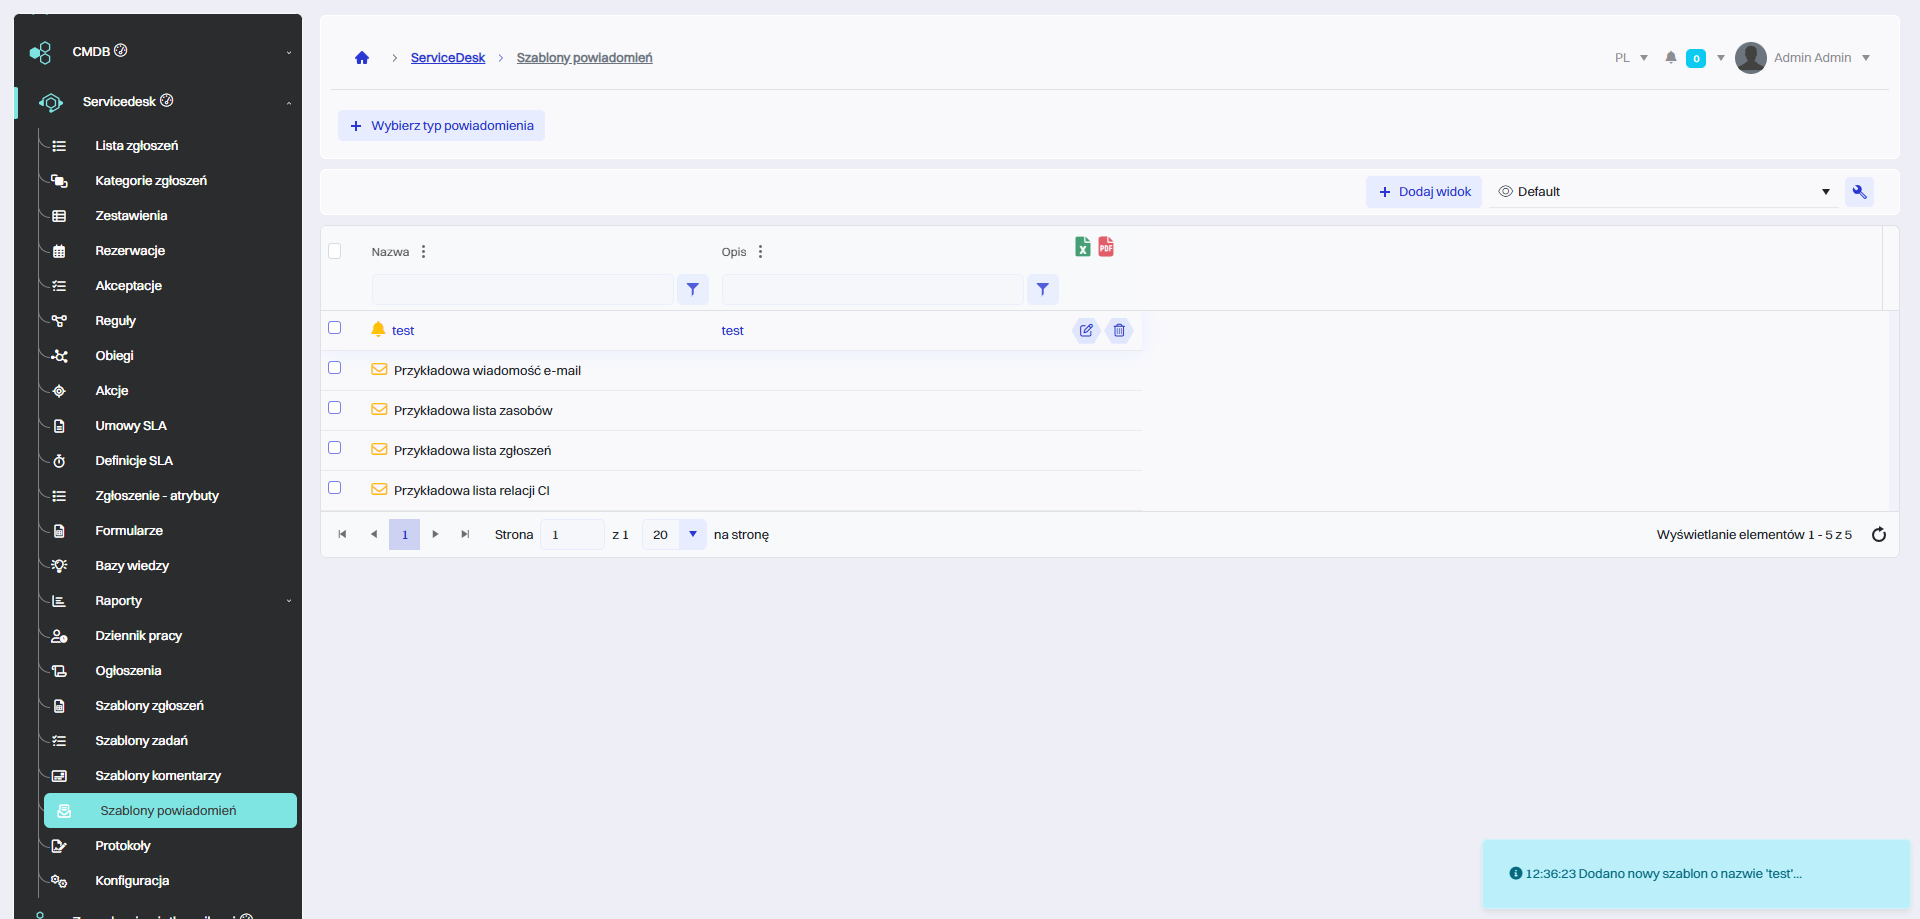Go to Bazy wiedzy menu item
Viewport: 1920px width, 919px height.
pos(132,566)
